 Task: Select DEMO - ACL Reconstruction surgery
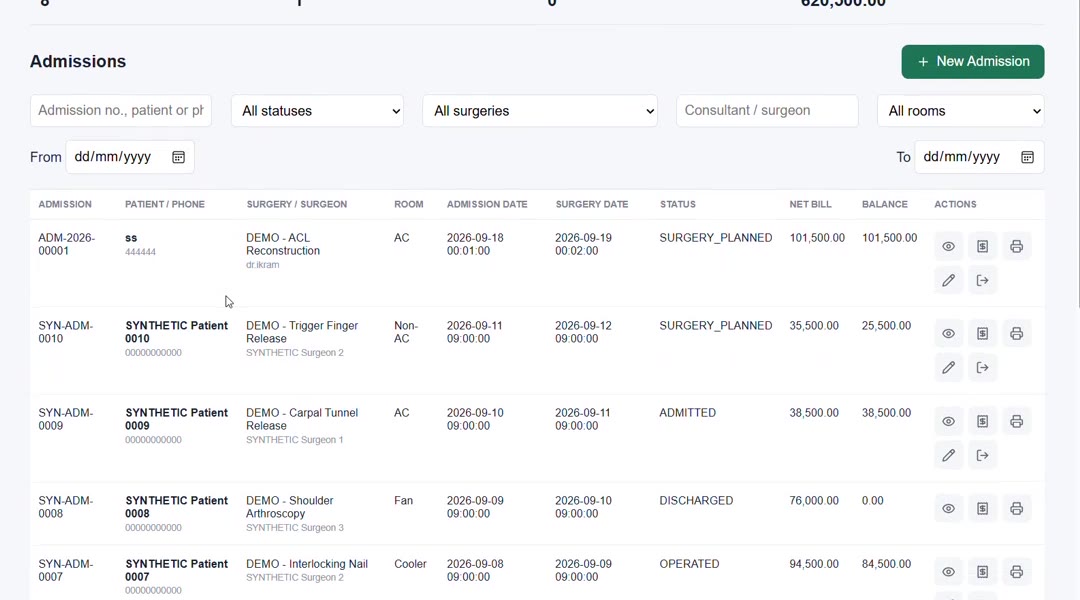tap(283, 245)
